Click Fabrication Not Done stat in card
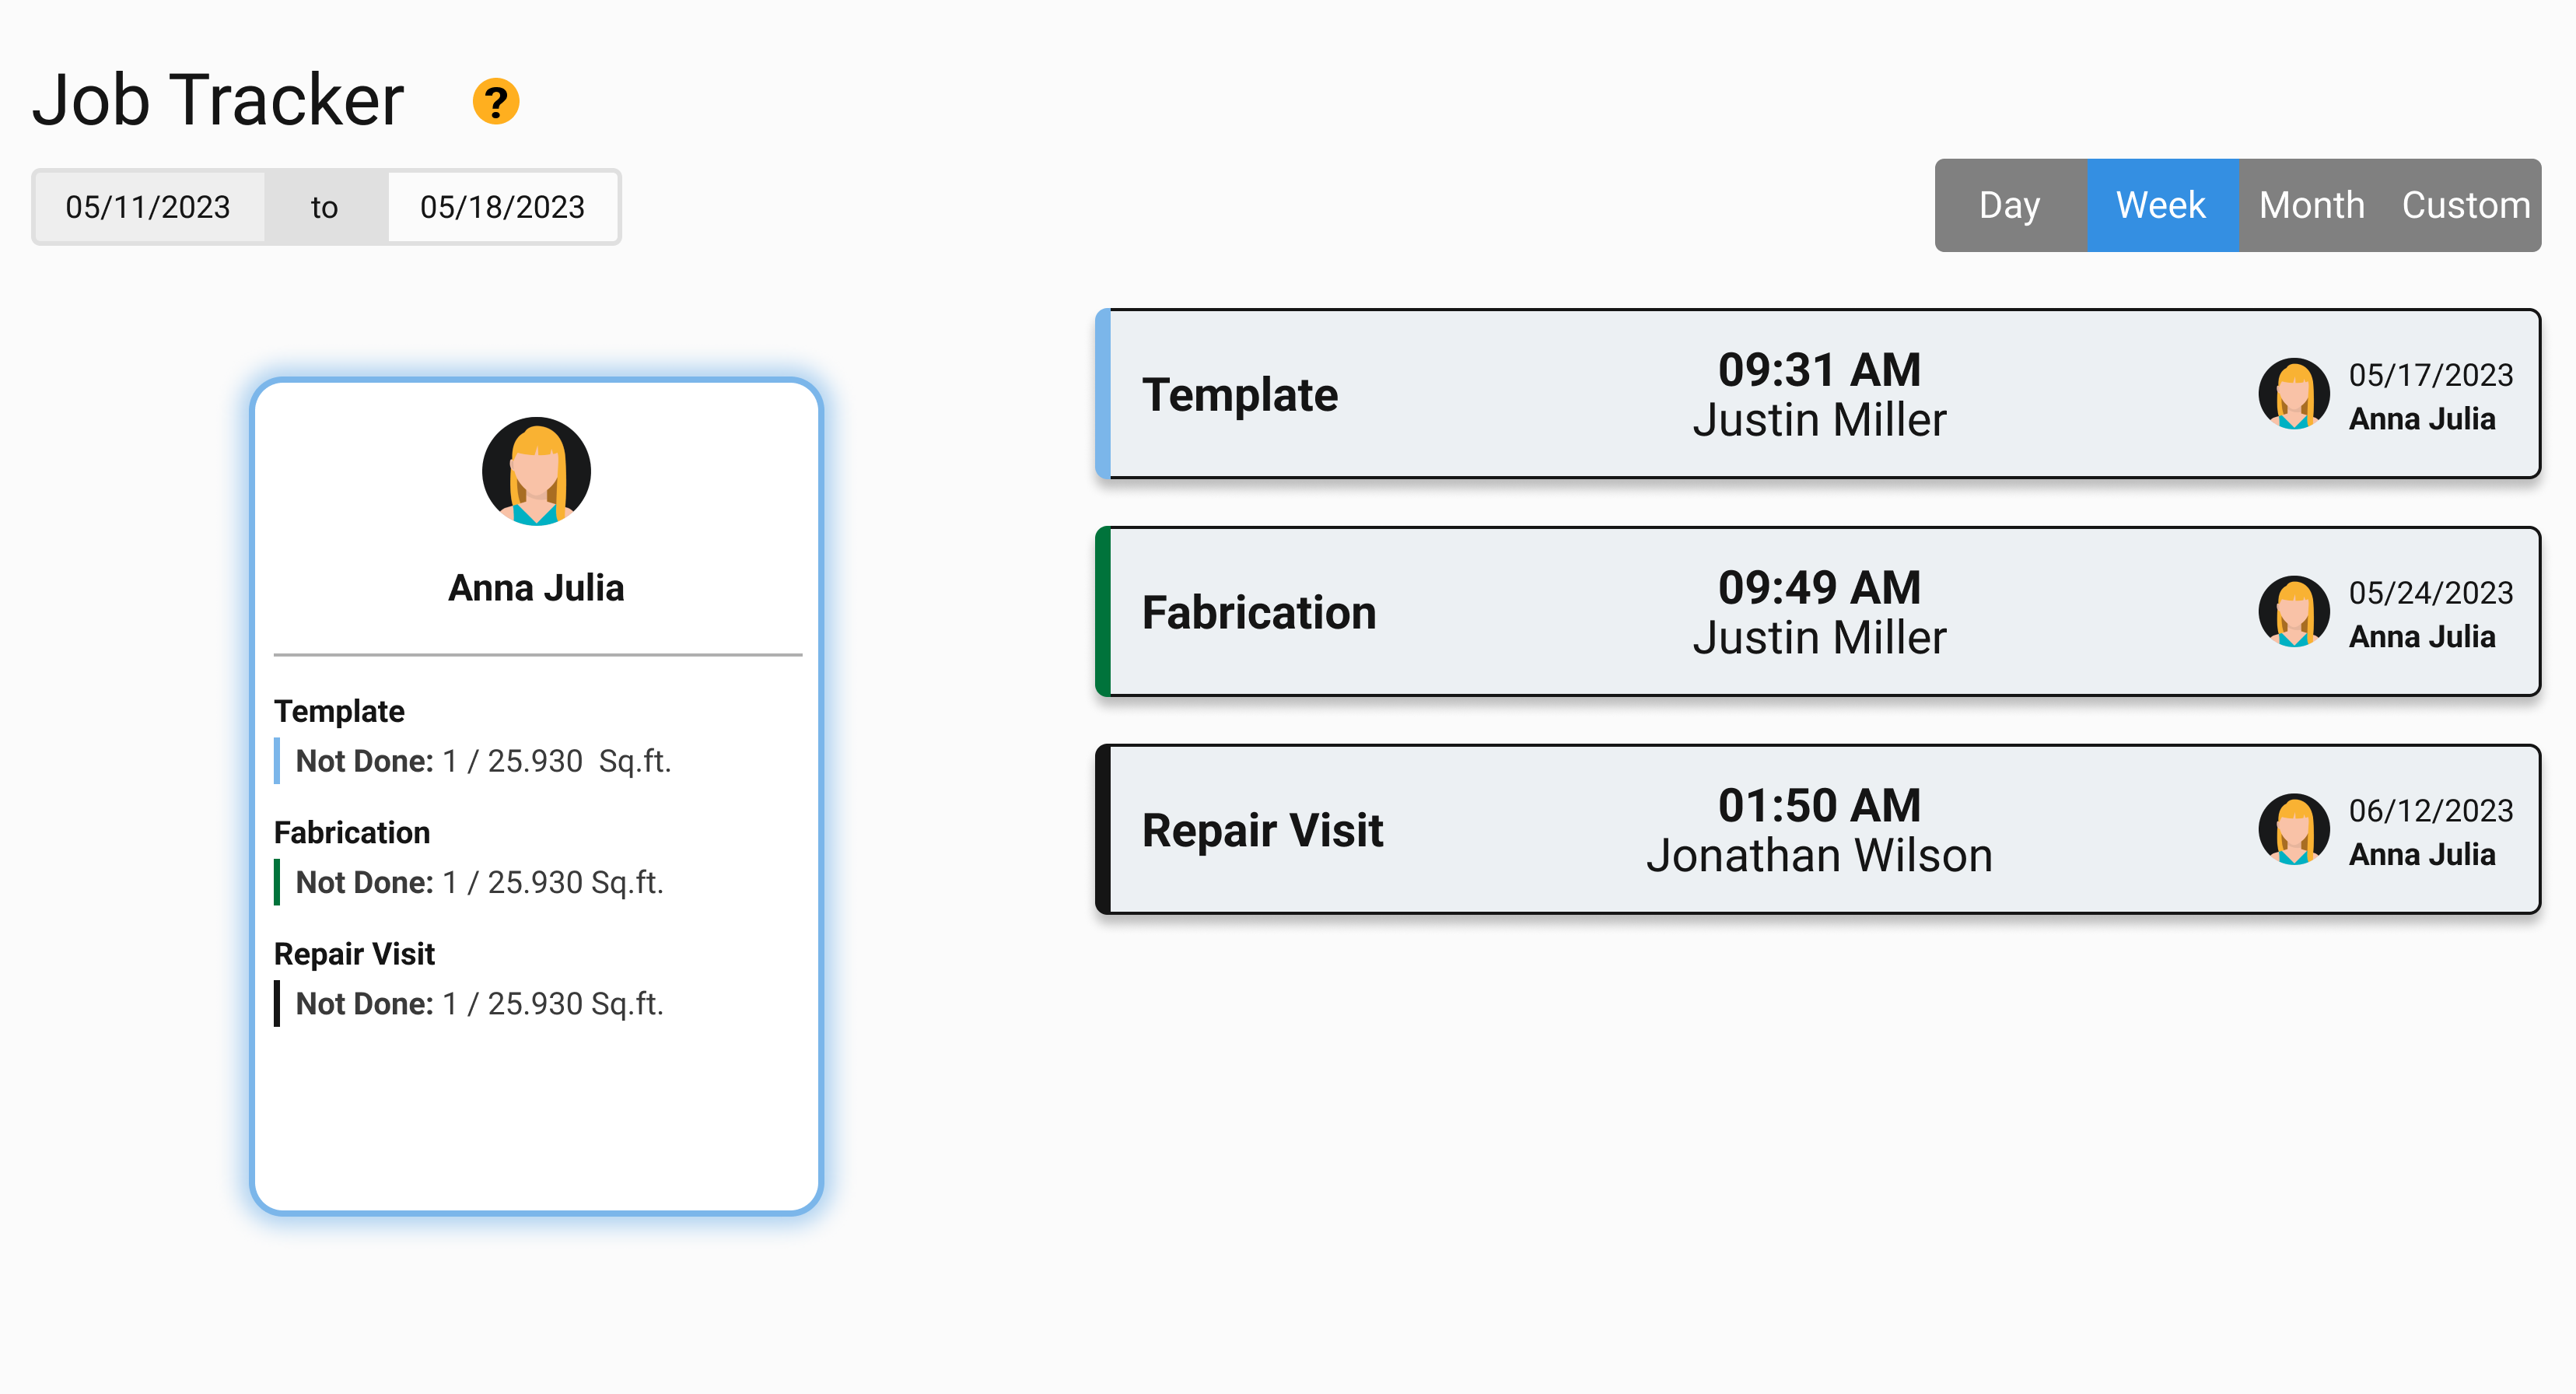This screenshot has height=1394, width=2576. click(479, 882)
